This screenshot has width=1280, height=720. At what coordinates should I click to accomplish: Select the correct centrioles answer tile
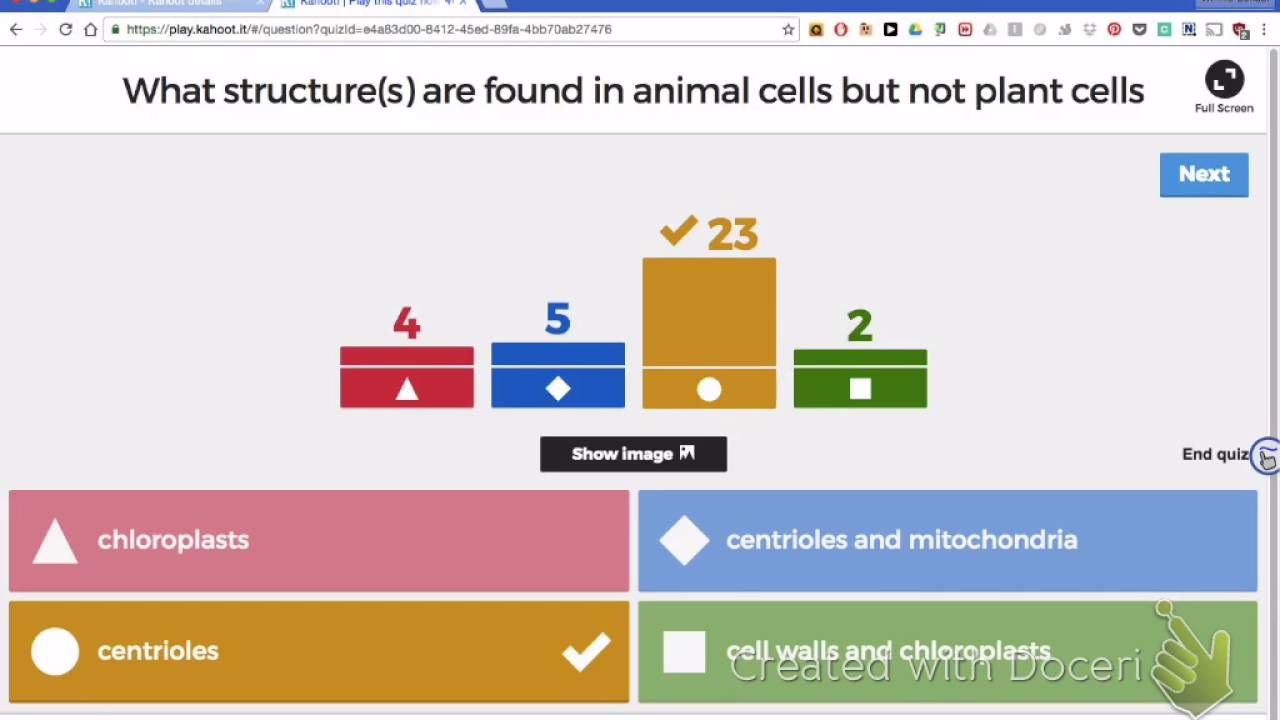[x=319, y=651]
